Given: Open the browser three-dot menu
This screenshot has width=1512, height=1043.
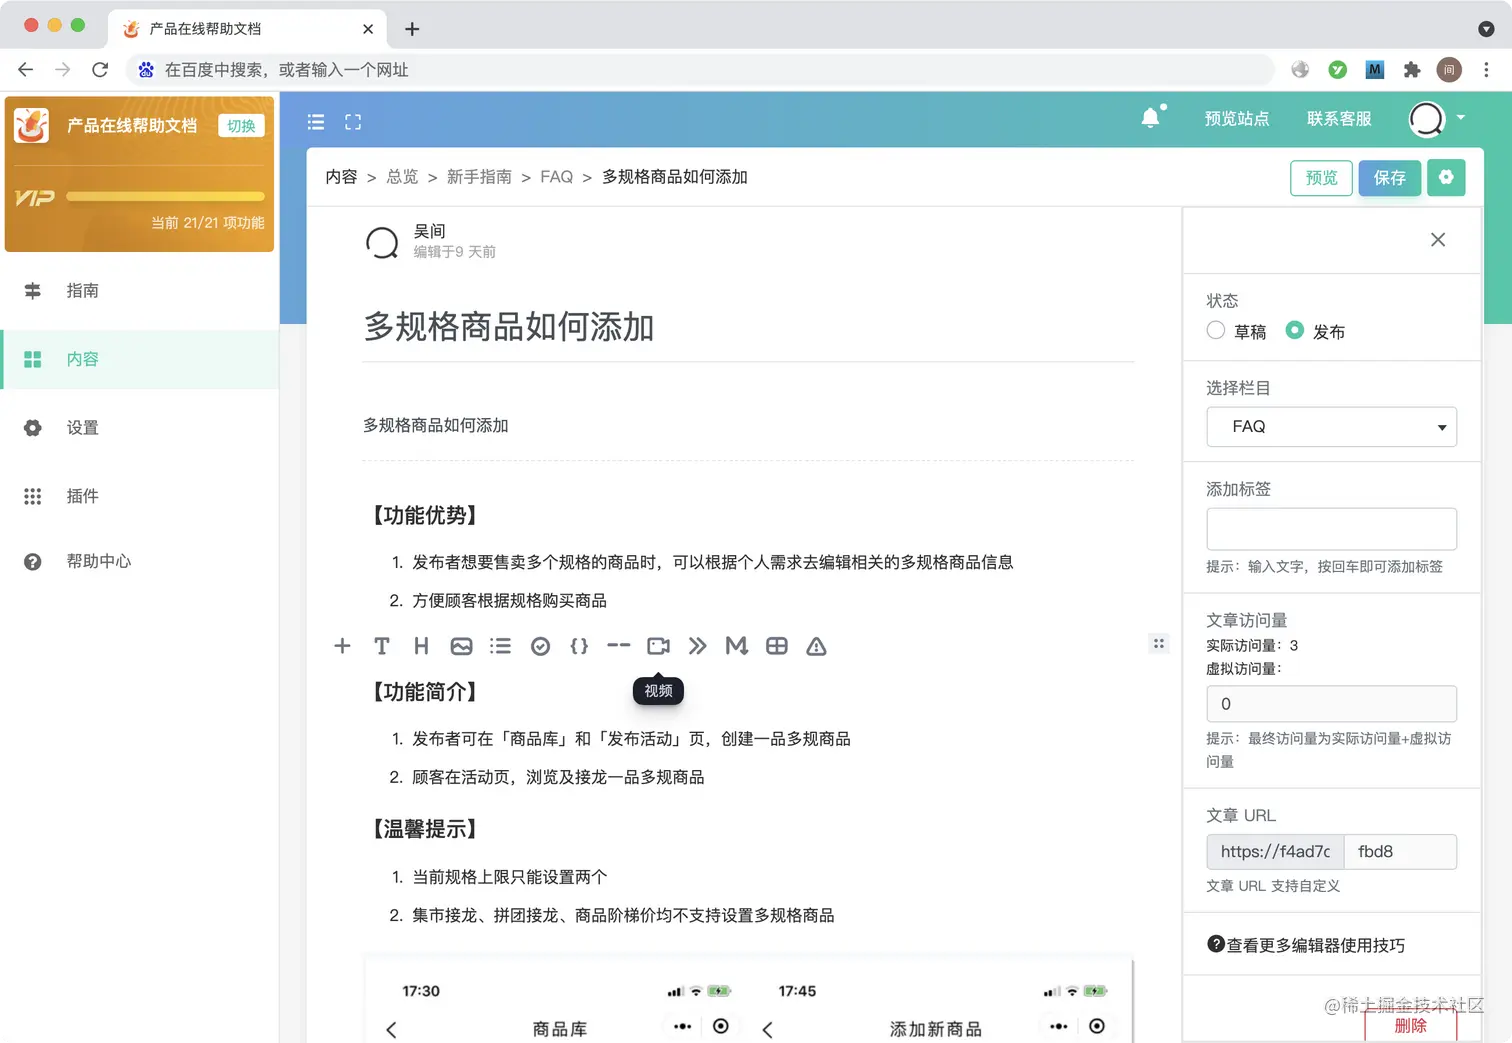Looking at the screenshot, I should (1486, 69).
